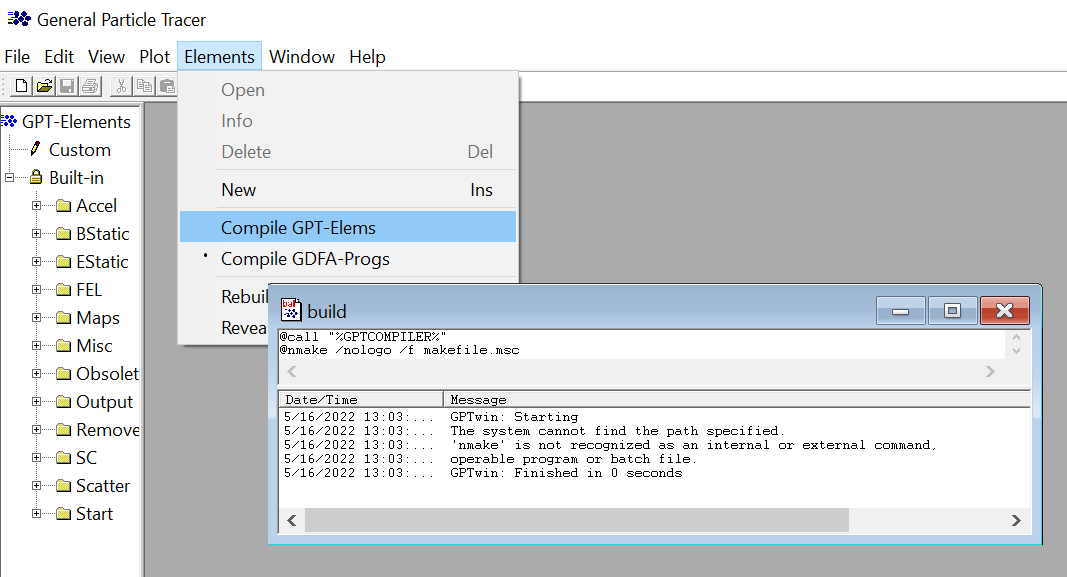This screenshot has width=1067, height=577.
Task: Click the Start folder icon
Action: (63, 514)
